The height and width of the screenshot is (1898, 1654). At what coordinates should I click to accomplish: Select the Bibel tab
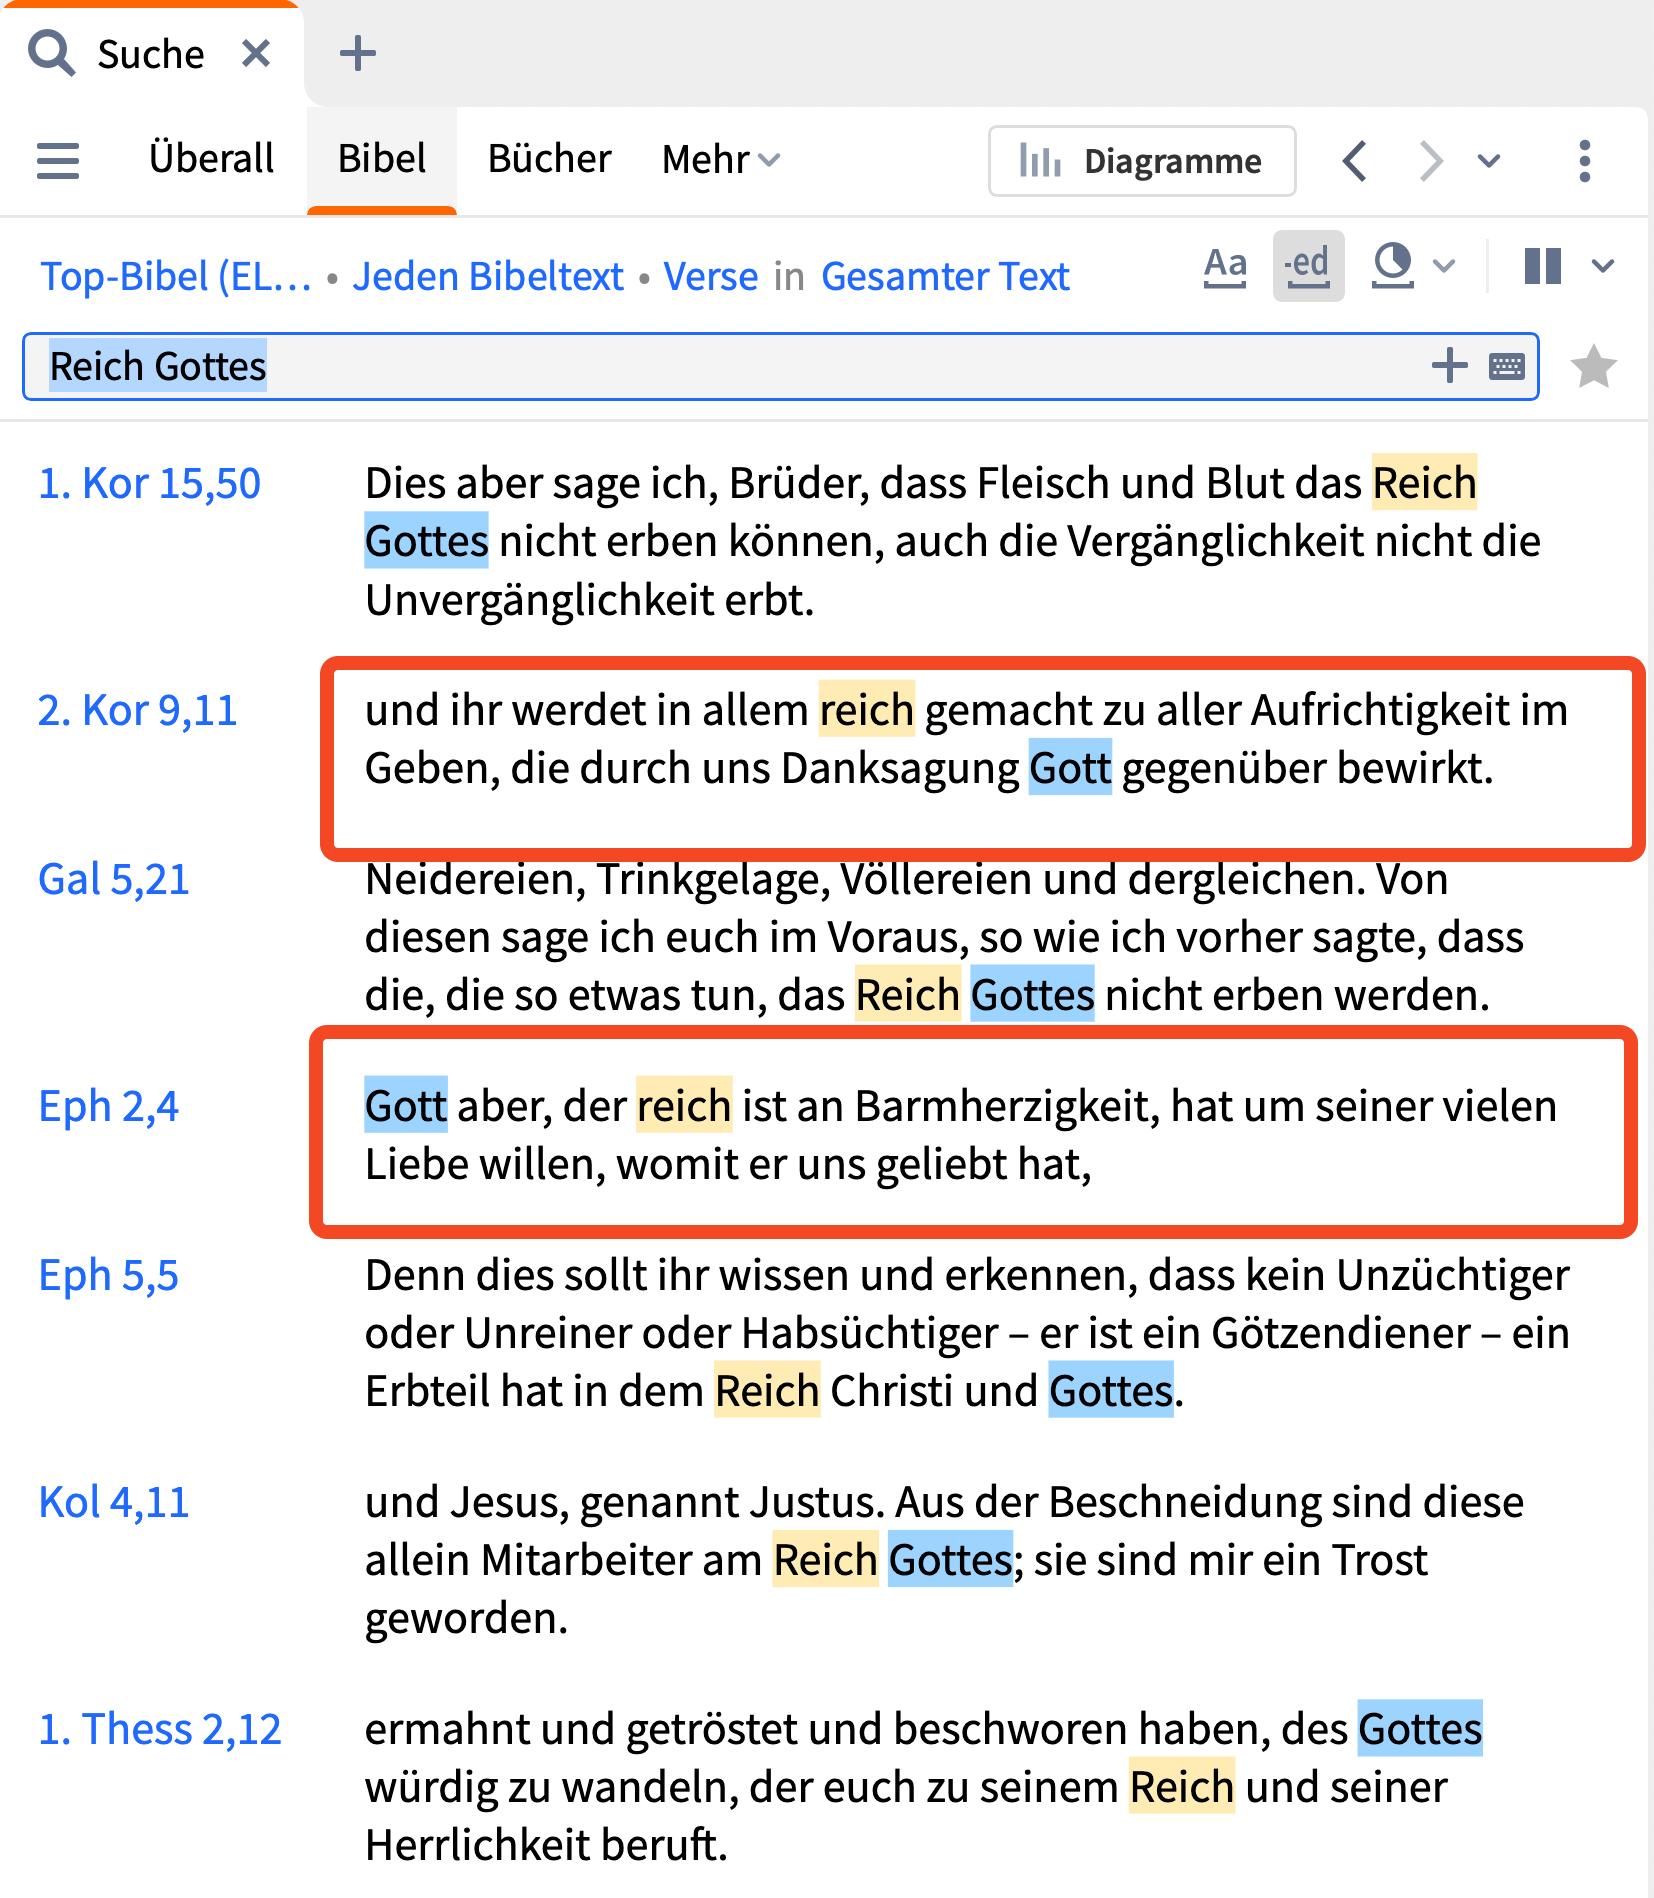coord(382,158)
